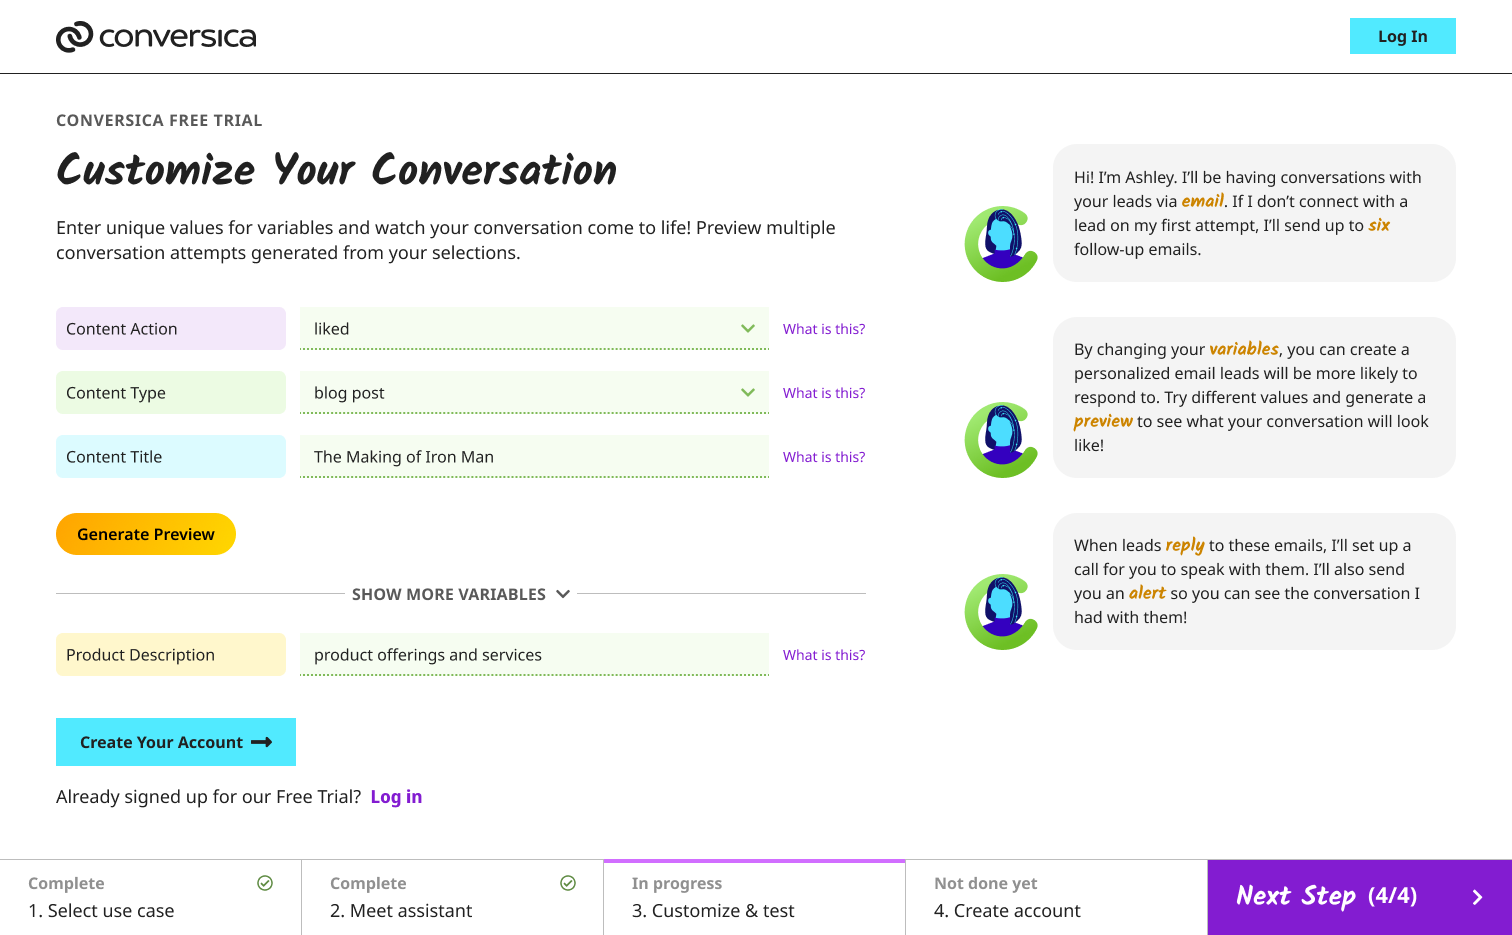This screenshot has width=1512, height=935.
Task: Click the Content Title input field
Action: 534,457
